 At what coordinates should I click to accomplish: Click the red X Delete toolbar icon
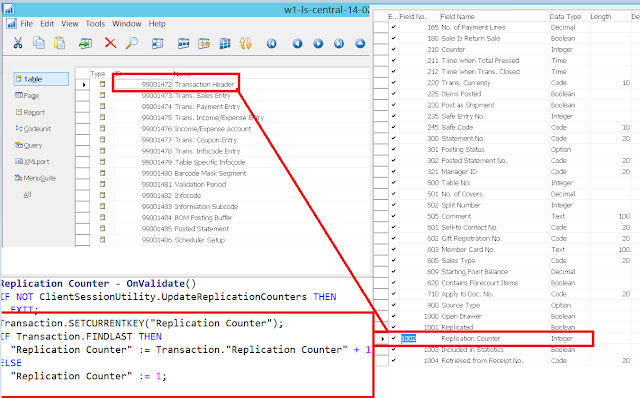point(110,43)
